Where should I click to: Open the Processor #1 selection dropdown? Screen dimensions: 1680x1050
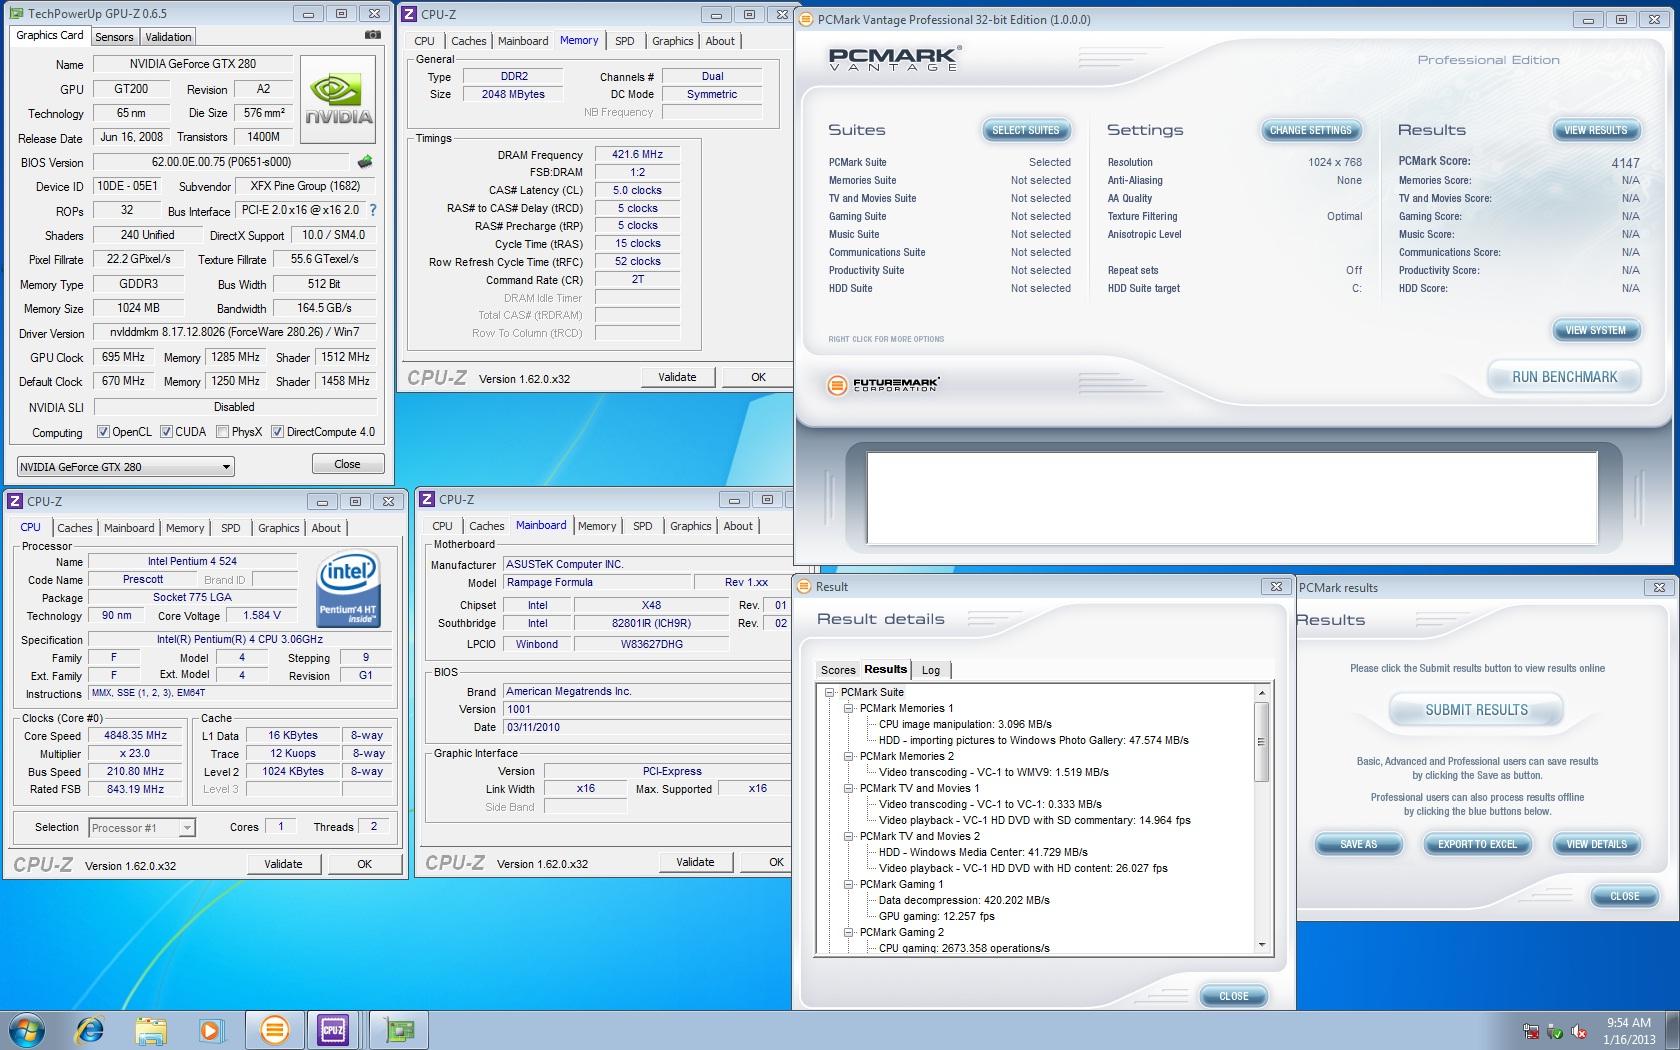pyautogui.click(x=141, y=828)
